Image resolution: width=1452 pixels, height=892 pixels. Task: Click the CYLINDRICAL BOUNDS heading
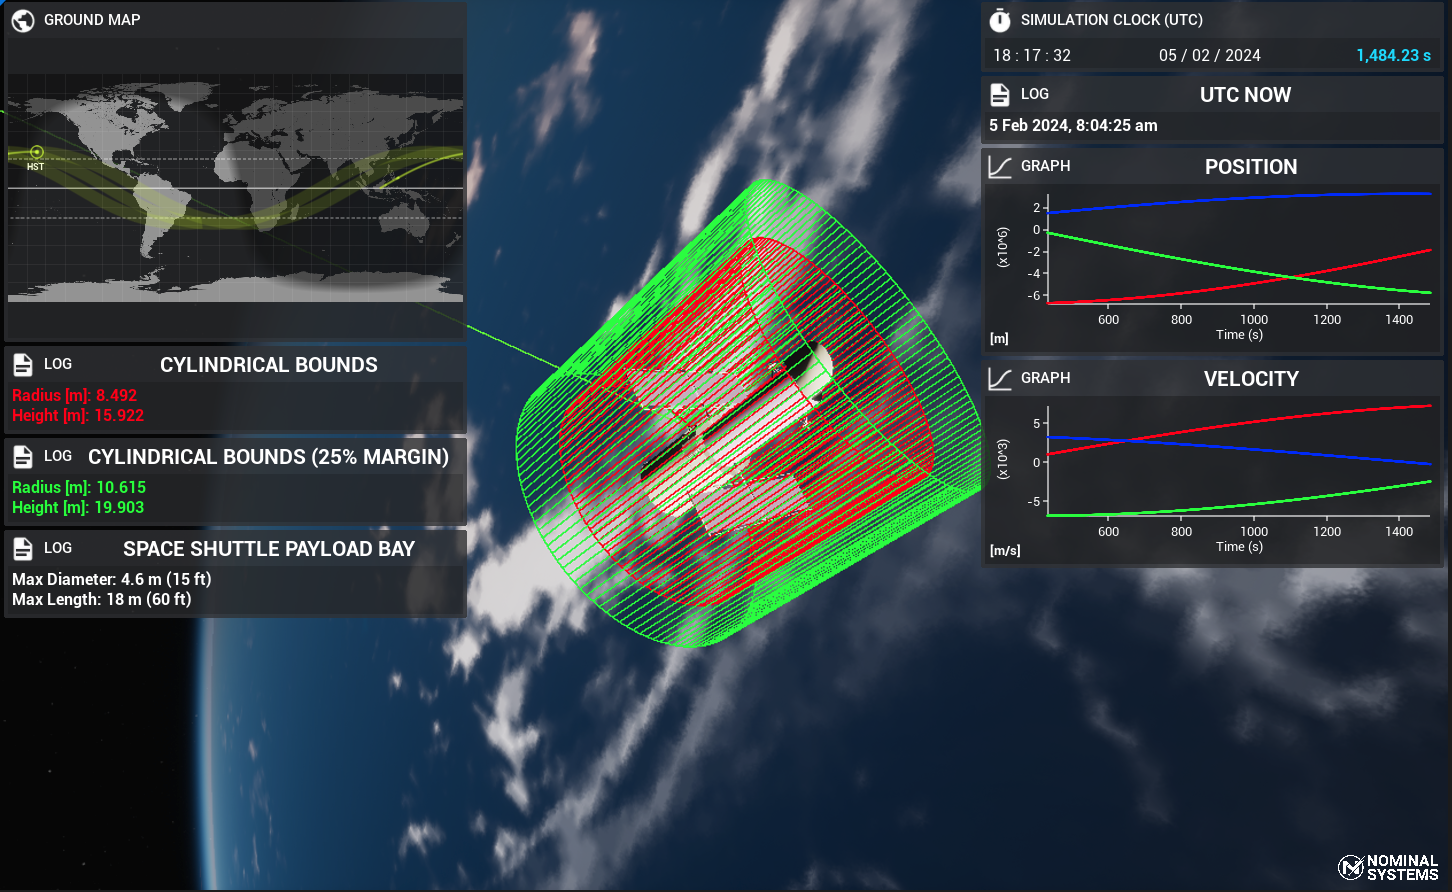tap(269, 365)
